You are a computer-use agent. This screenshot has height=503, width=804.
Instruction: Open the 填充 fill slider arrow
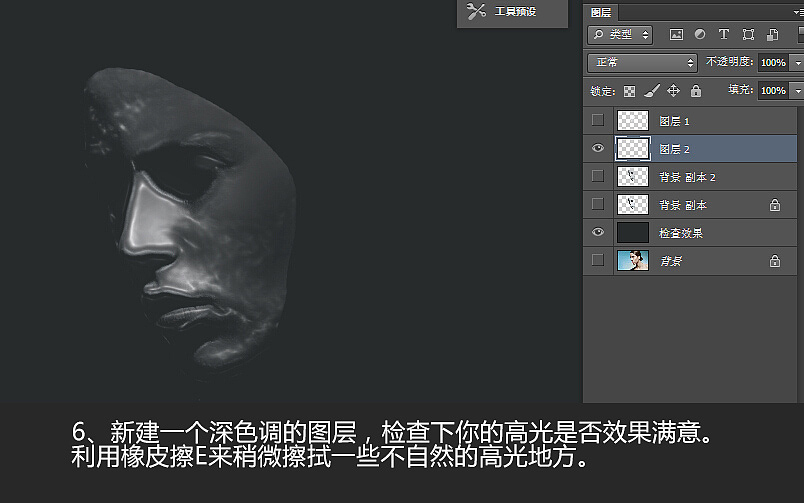797,91
